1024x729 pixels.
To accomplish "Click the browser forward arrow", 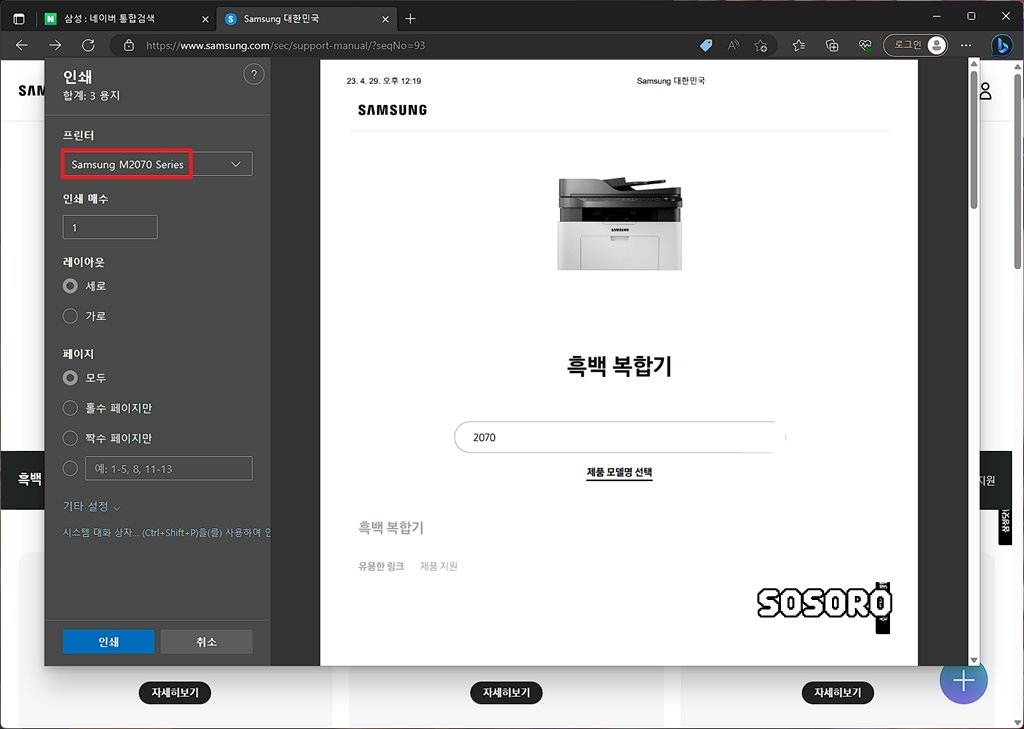I will point(55,45).
